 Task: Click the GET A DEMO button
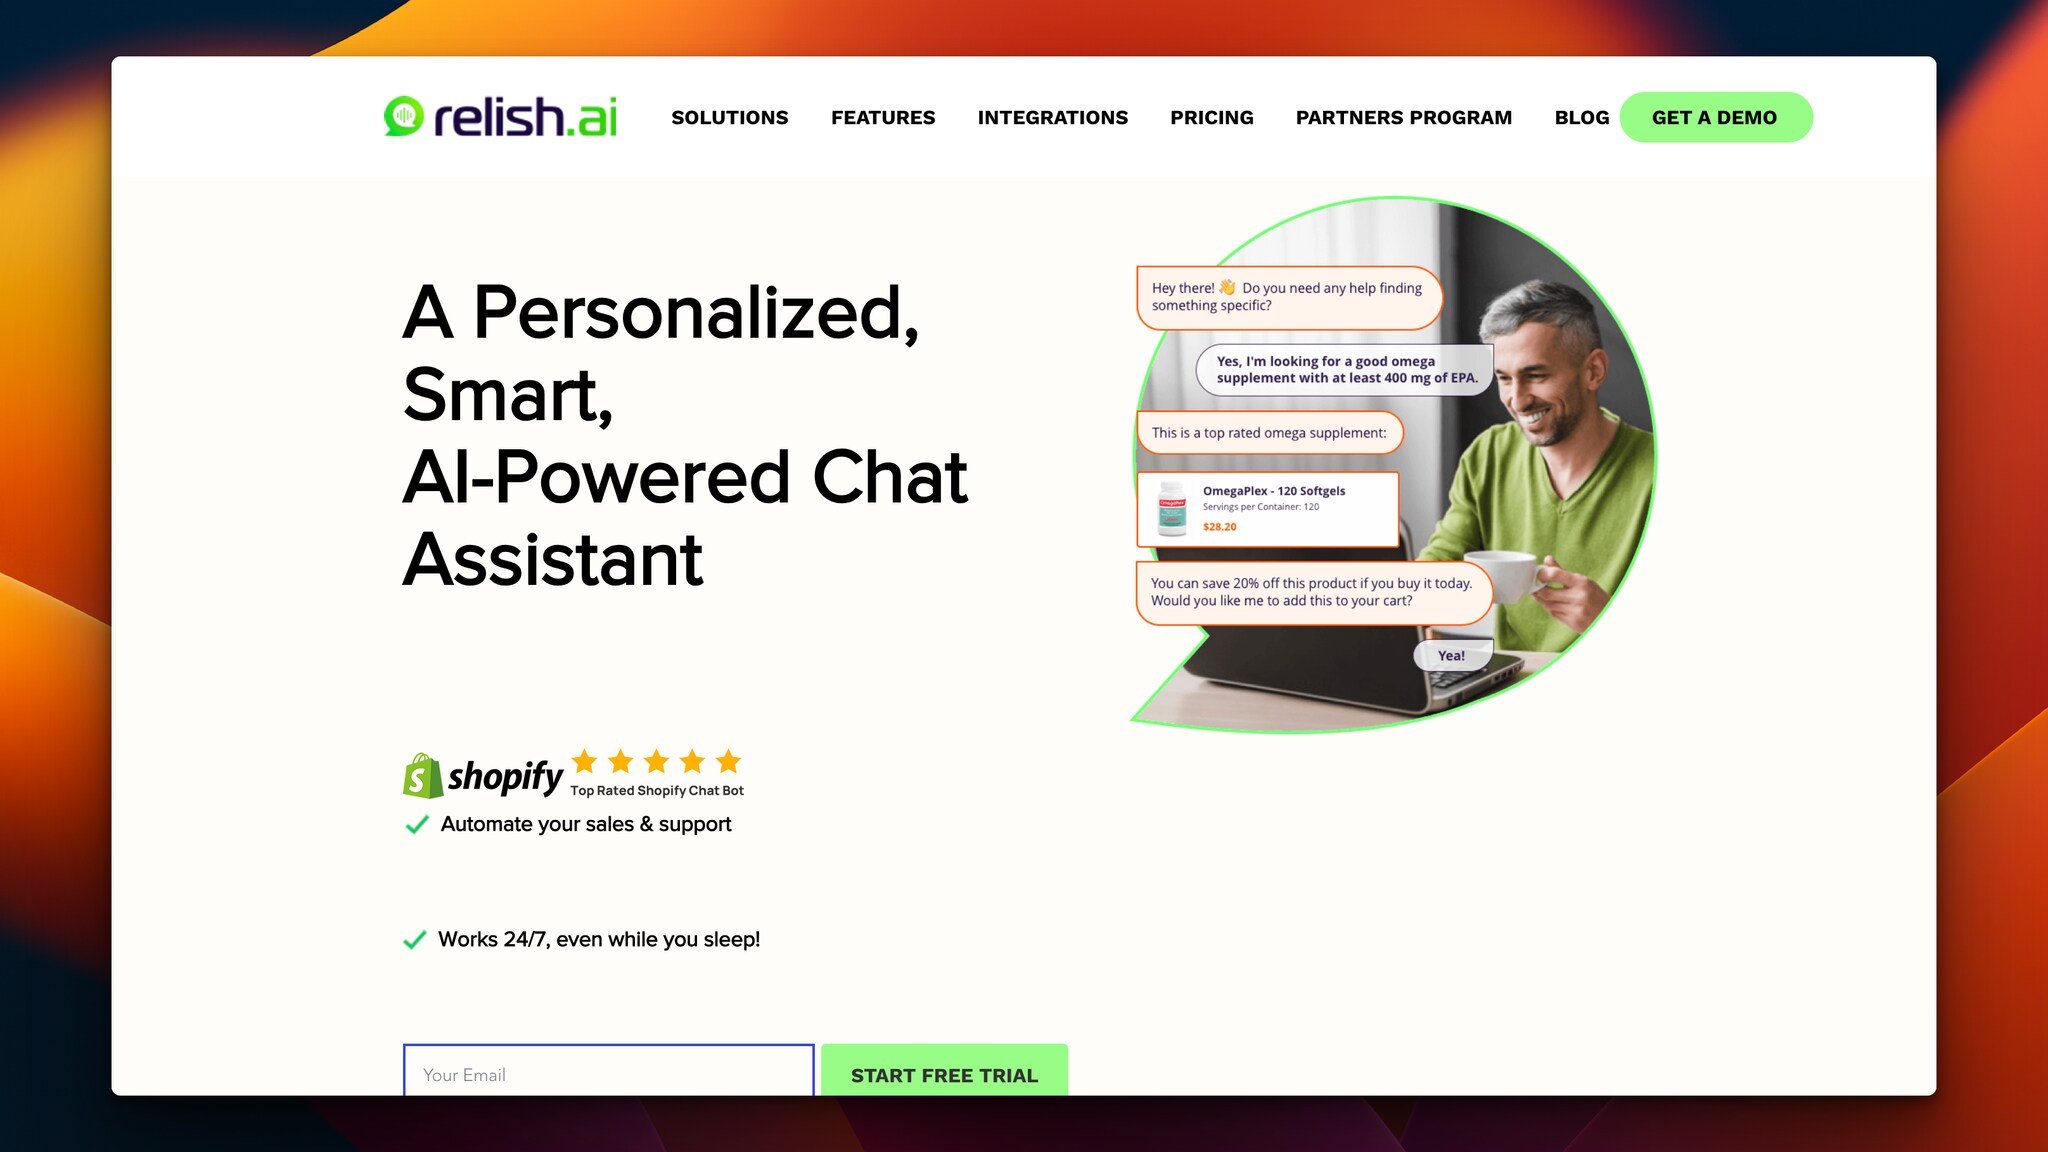click(x=1715, y=117)
